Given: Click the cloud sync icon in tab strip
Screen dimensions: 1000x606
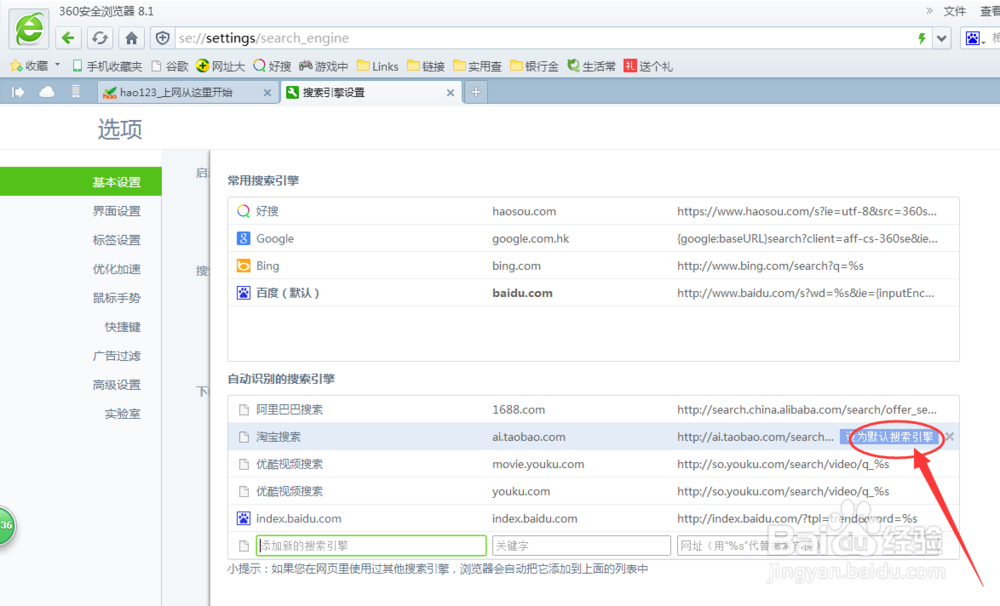Looking at the screenshot, I should click(x=47, y=92).
